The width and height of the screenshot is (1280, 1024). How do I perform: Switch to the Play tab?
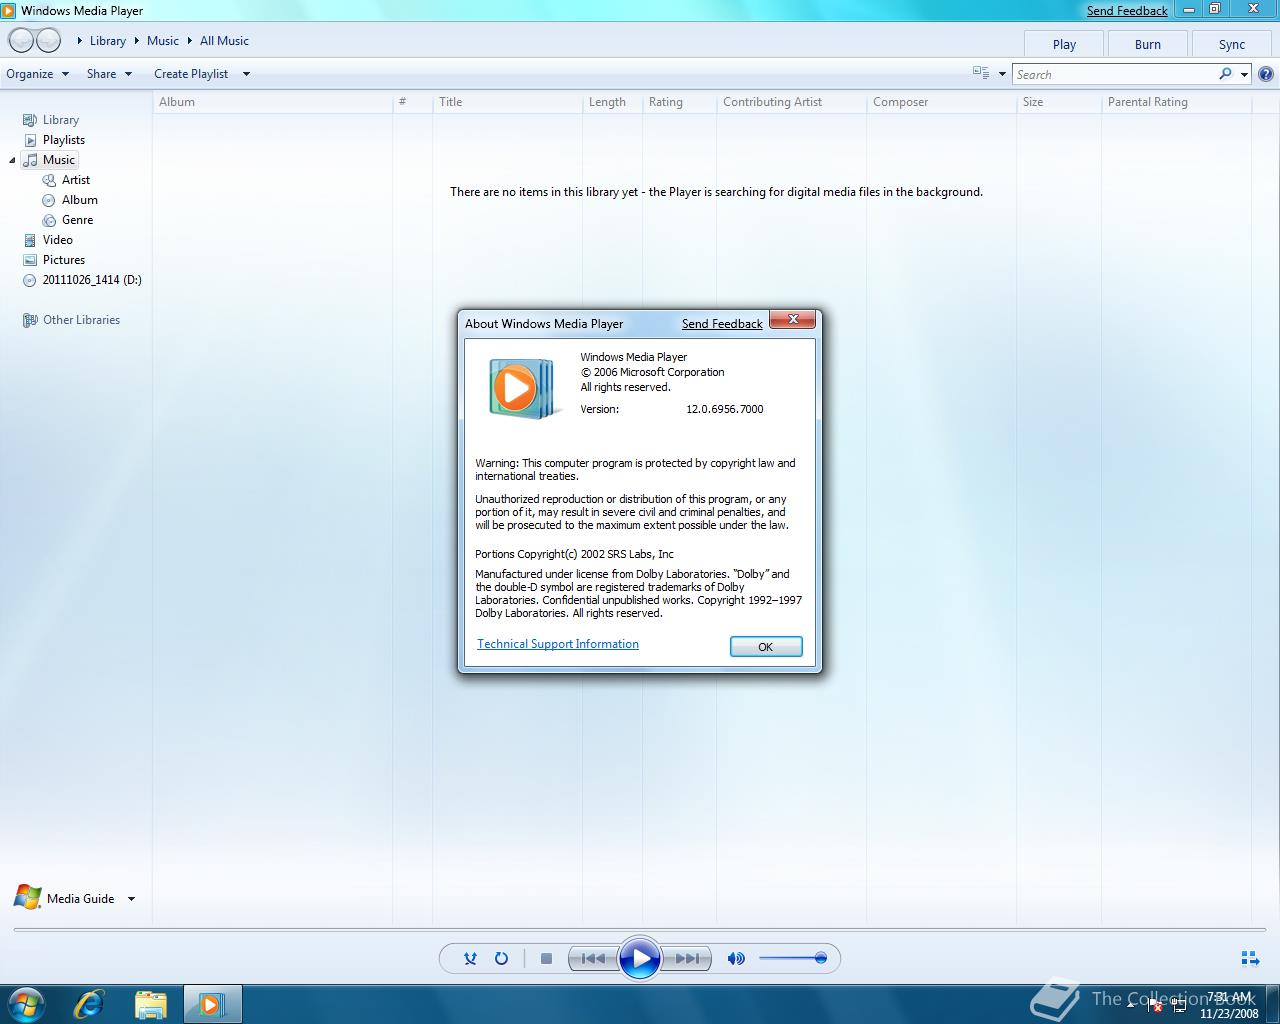(1064, 44)
